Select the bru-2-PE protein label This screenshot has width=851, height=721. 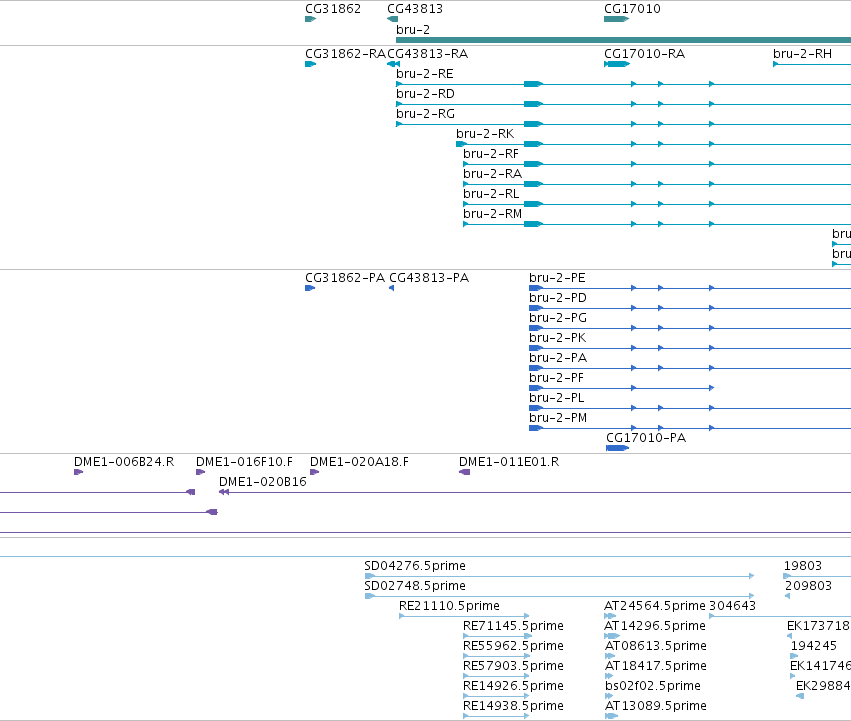click(x=557, y=278)
